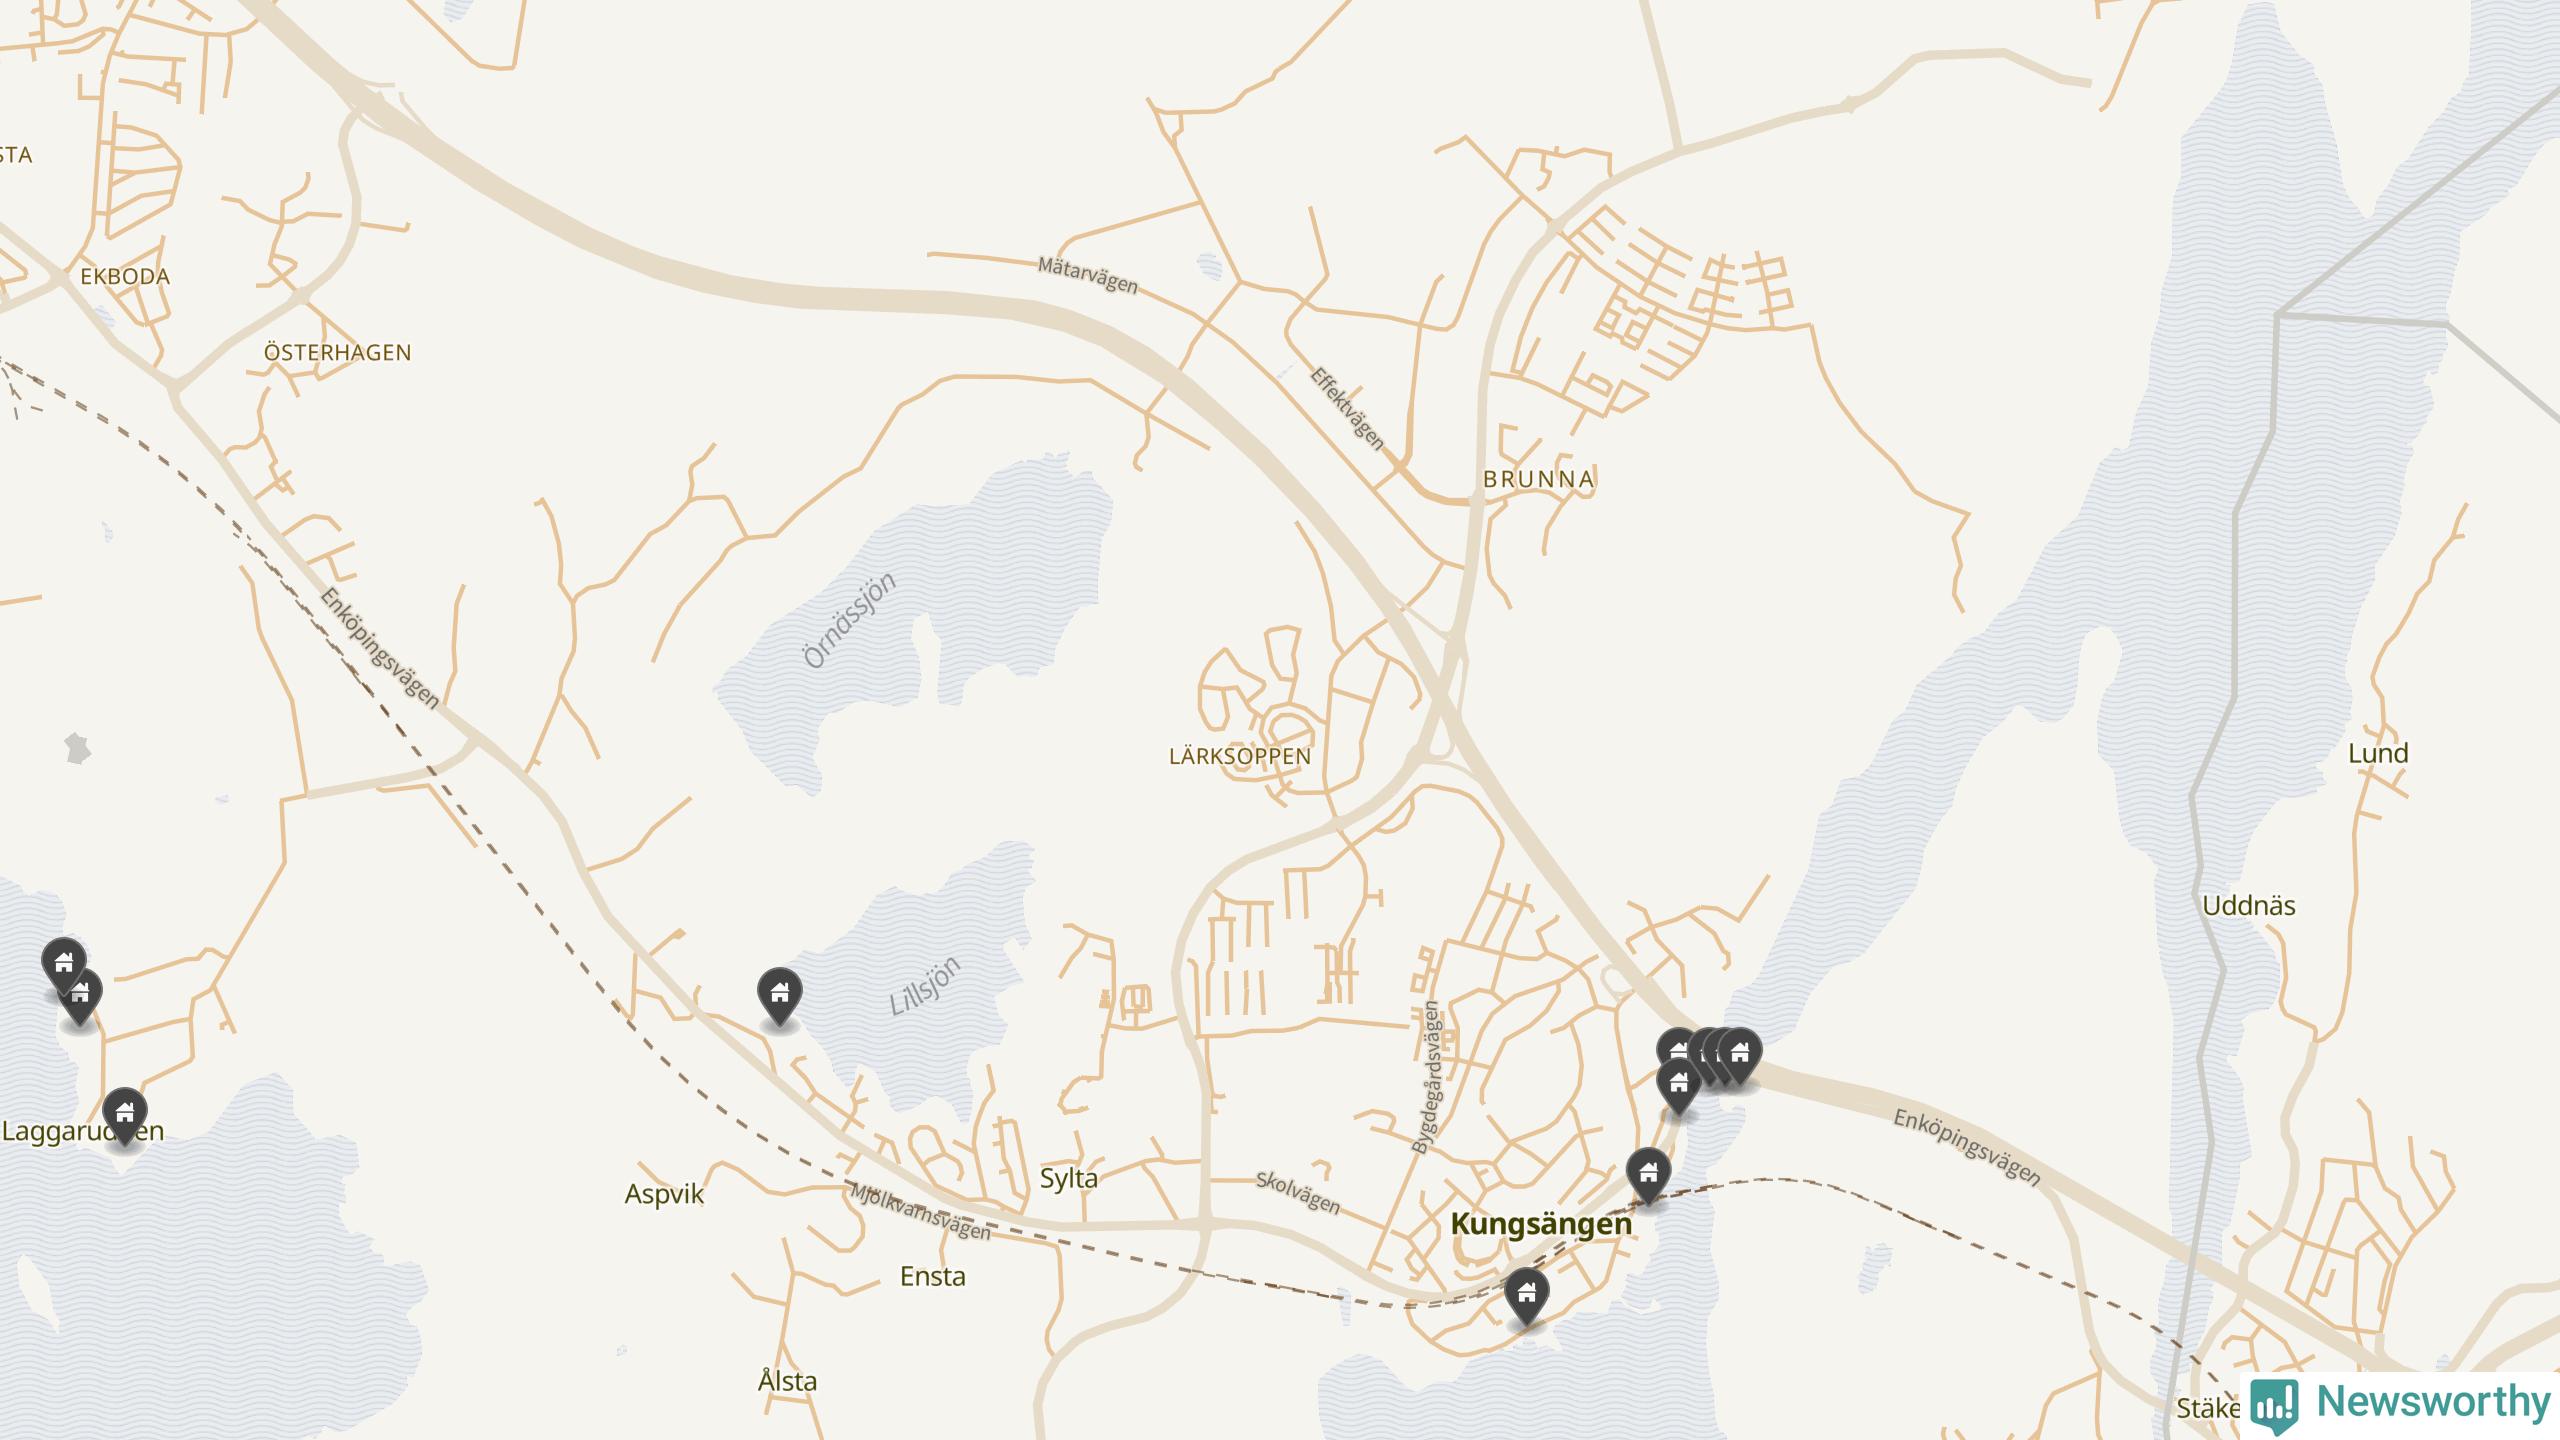This screenshot has width=2560, height=1440.
Task: Click the Mätarvägen road label
Action: coord(1088,275)
